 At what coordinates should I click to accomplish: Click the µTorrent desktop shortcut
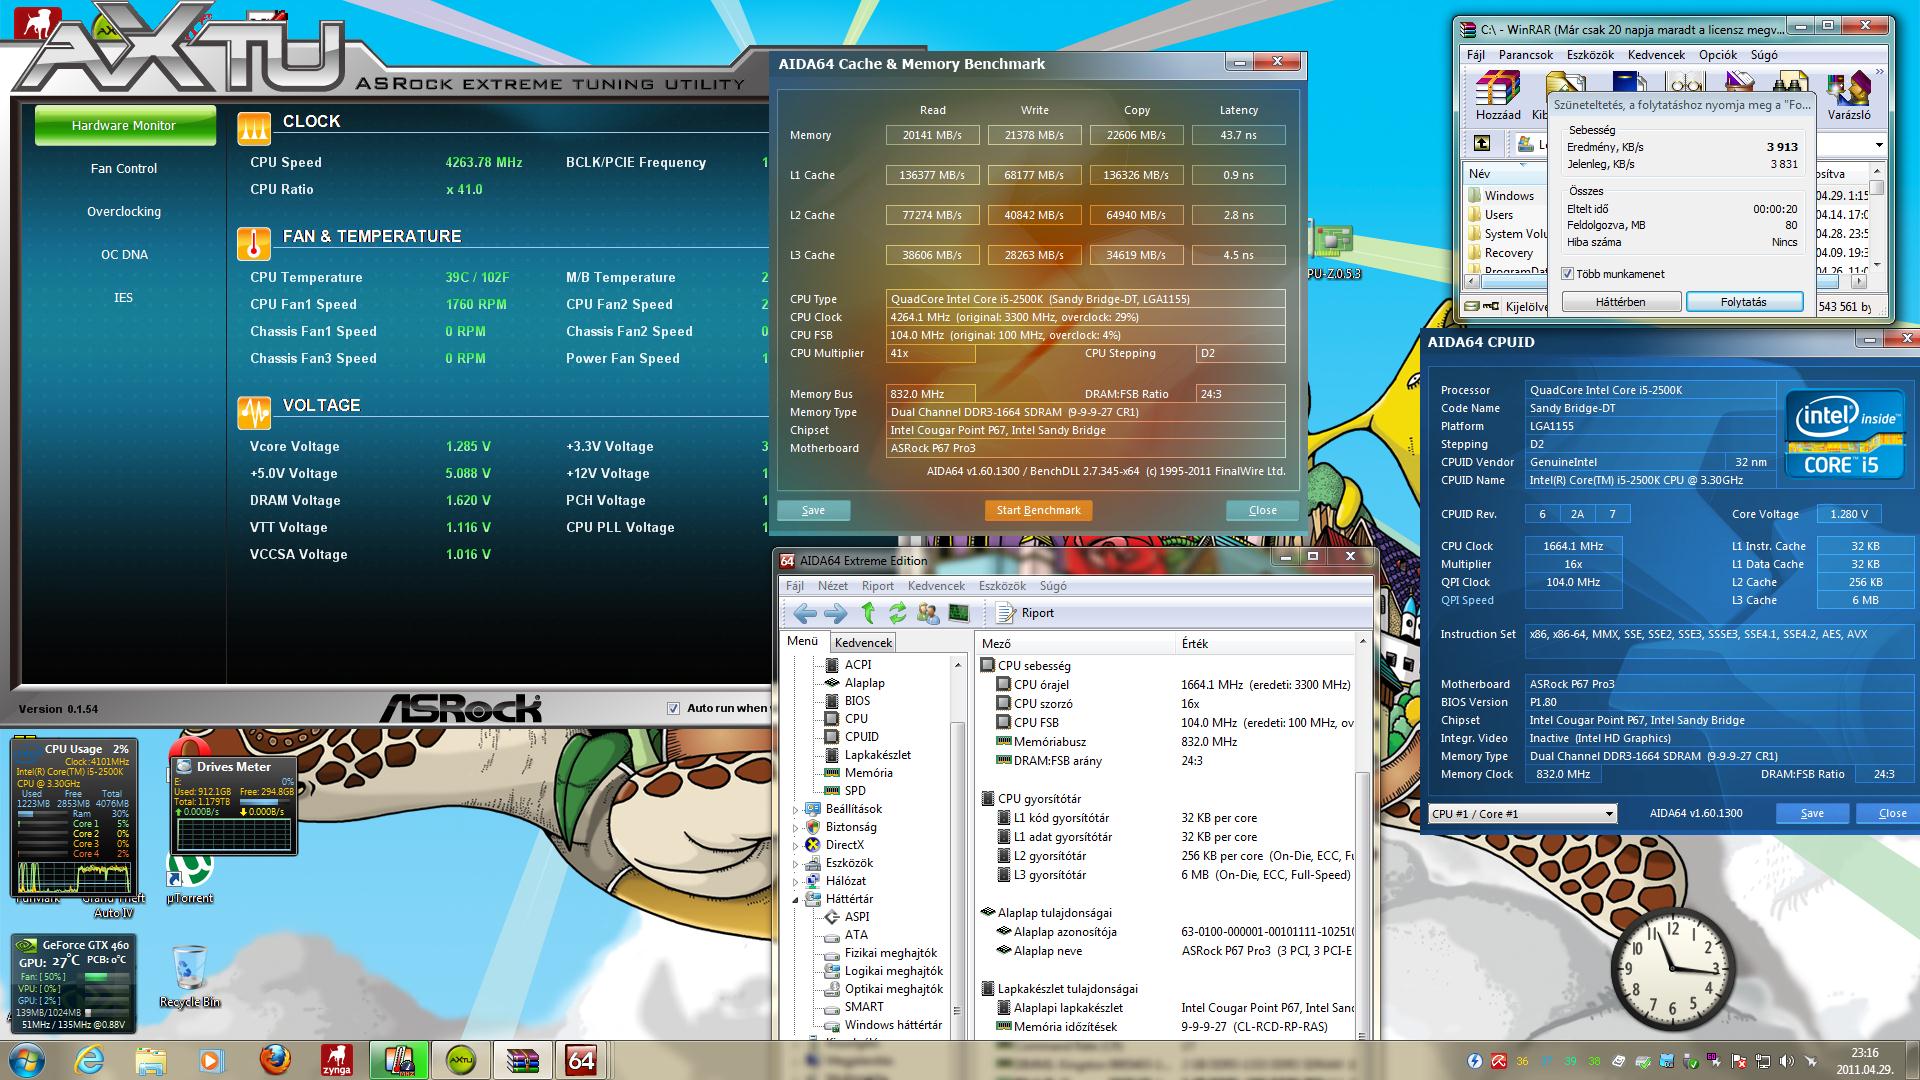click(x=190, y=878)
